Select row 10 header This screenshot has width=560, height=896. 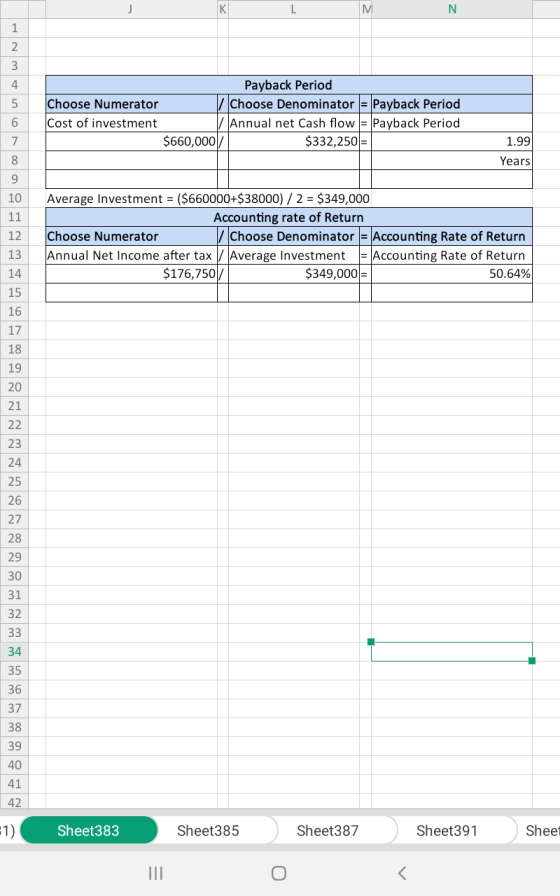tap(14, 198)
